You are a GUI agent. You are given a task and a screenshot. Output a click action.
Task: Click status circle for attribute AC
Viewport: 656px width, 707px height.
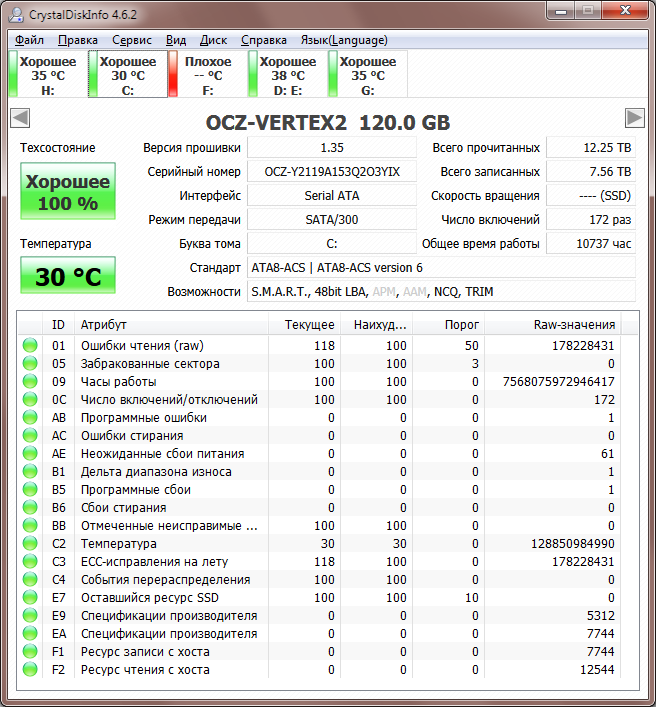tap(30, 436)
